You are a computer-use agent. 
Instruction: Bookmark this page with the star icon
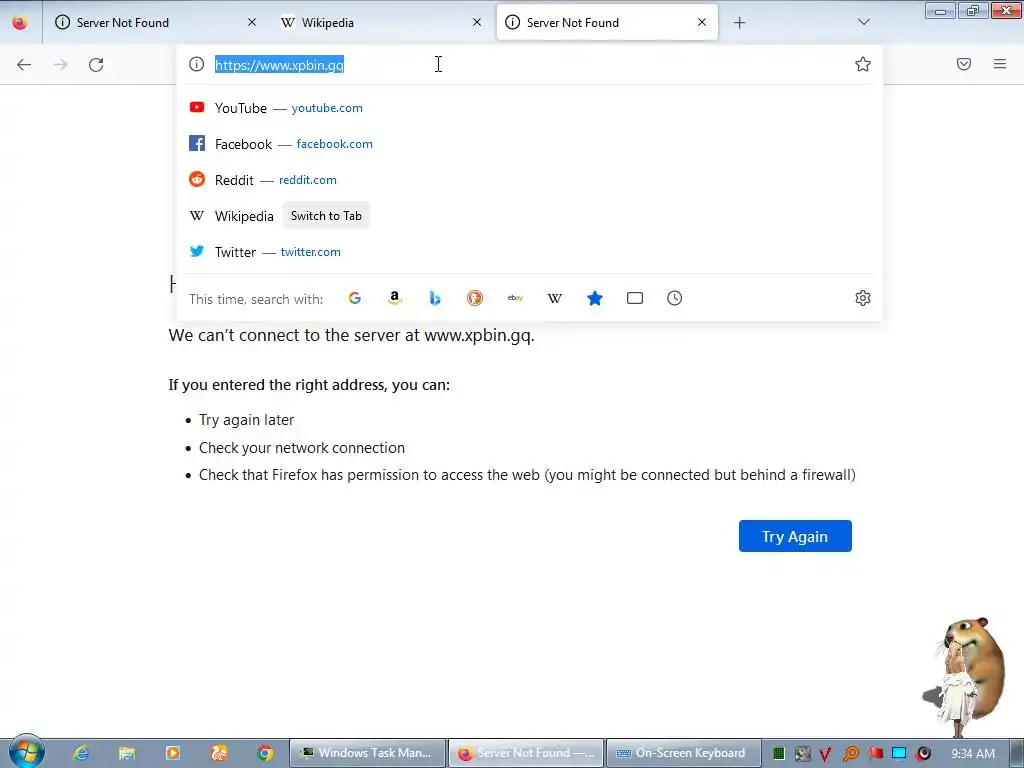[863, 64]
